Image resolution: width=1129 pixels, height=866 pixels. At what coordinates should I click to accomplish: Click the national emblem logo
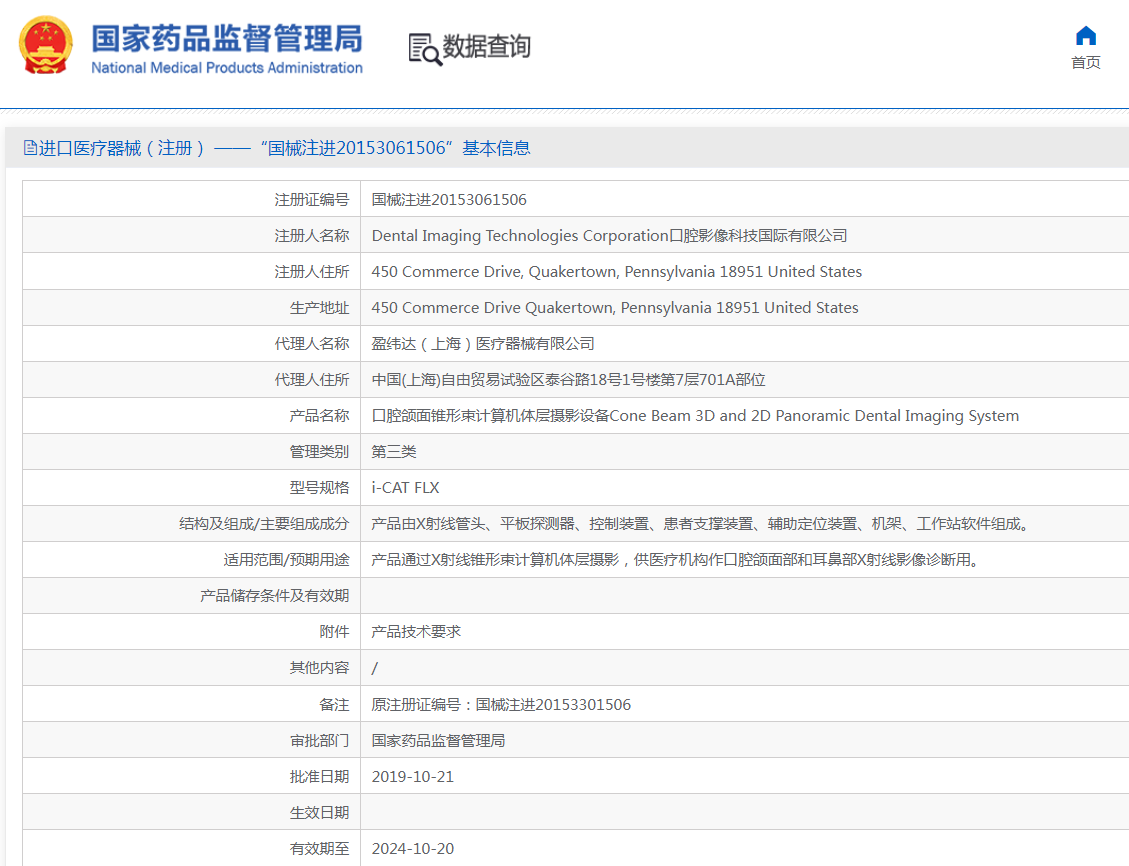(45, 45)
